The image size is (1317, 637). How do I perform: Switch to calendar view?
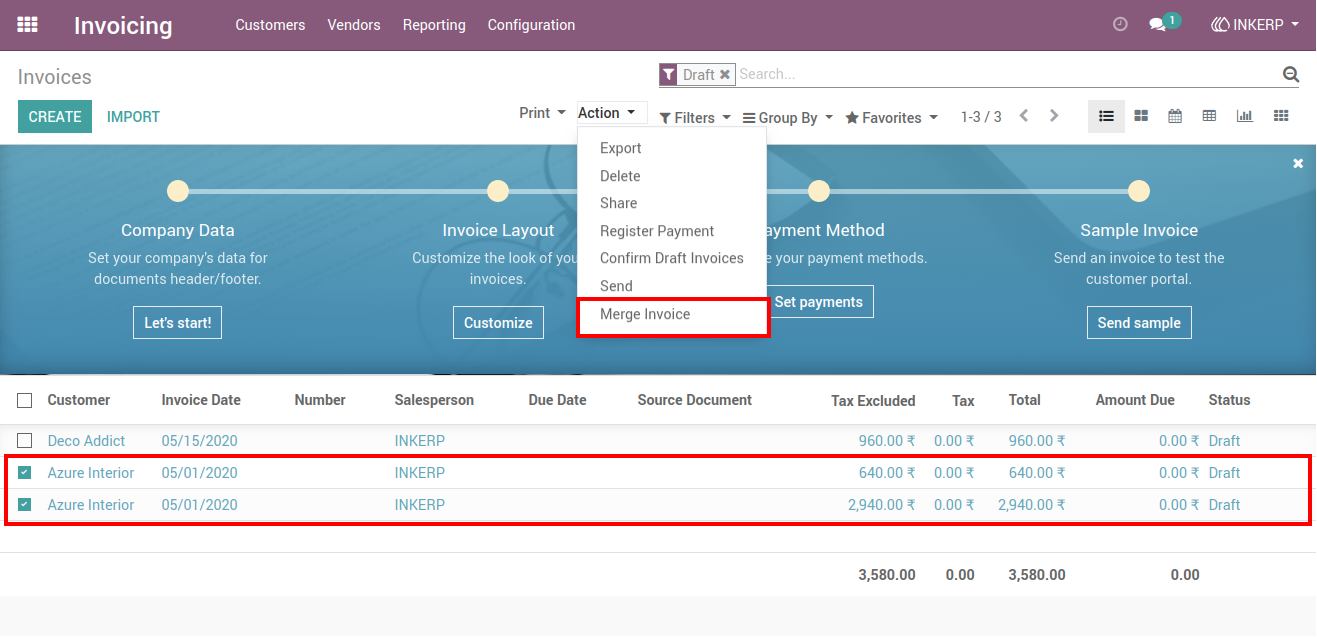(1175, 116)
